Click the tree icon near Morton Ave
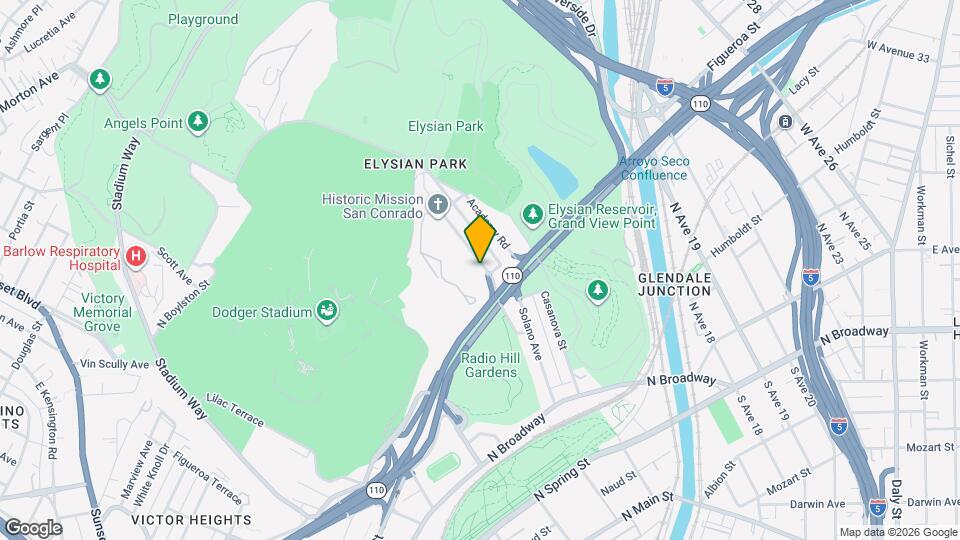This screenshot has width=960, height=540. point(100,79)
